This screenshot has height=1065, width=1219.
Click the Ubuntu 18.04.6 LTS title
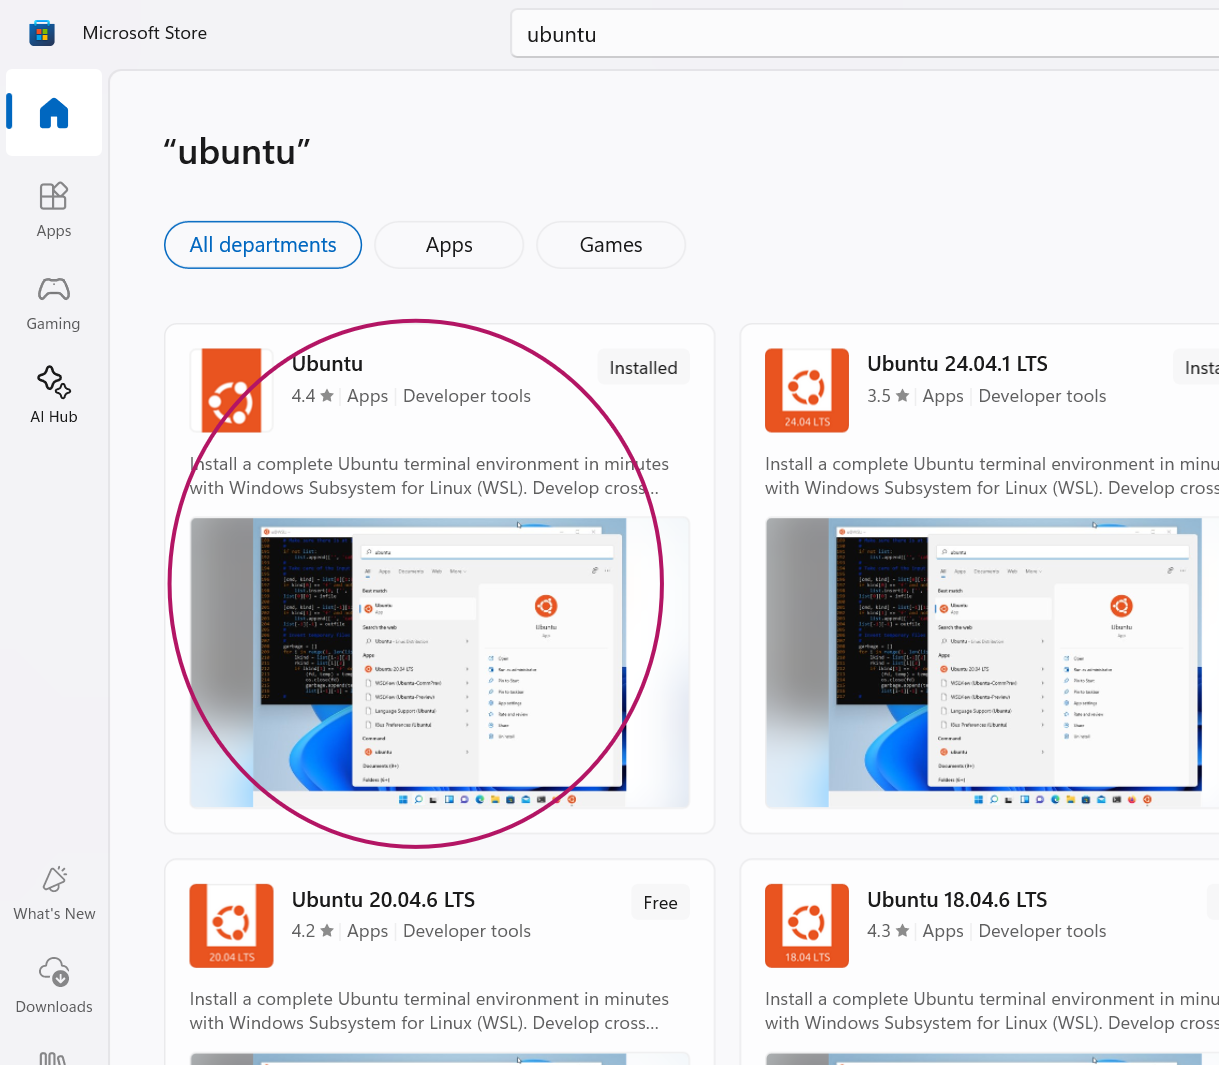point(957,900)
